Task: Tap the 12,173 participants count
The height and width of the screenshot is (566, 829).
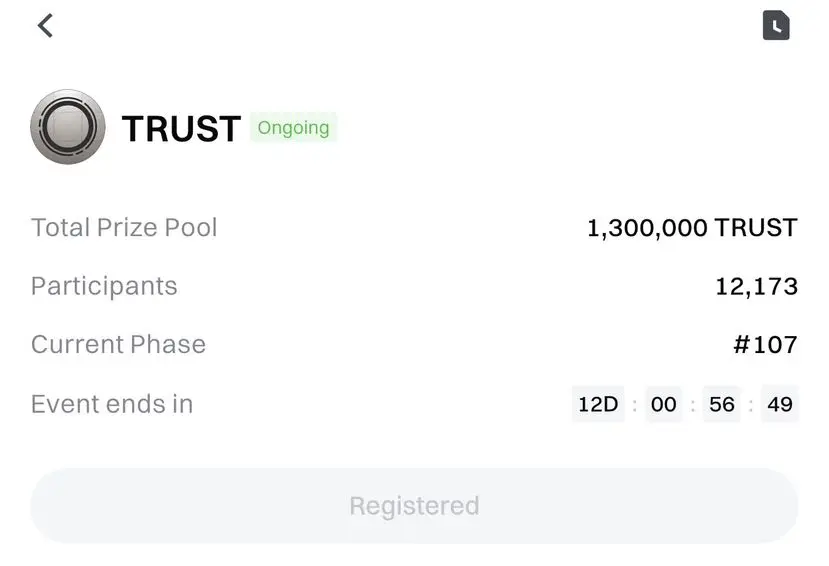Action: [x=756, y=287]
